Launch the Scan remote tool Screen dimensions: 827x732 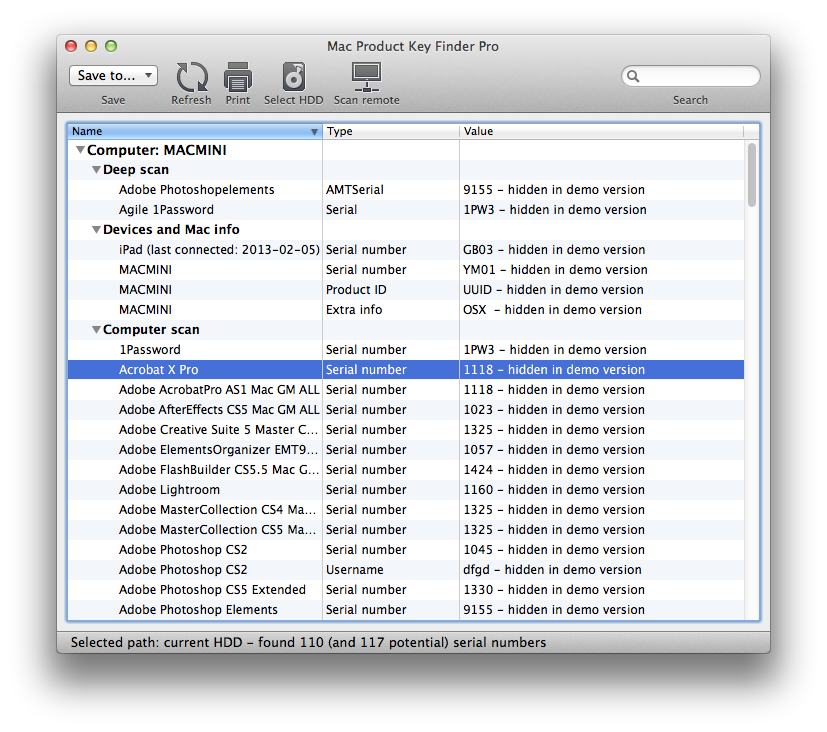(x=366, y=77)
